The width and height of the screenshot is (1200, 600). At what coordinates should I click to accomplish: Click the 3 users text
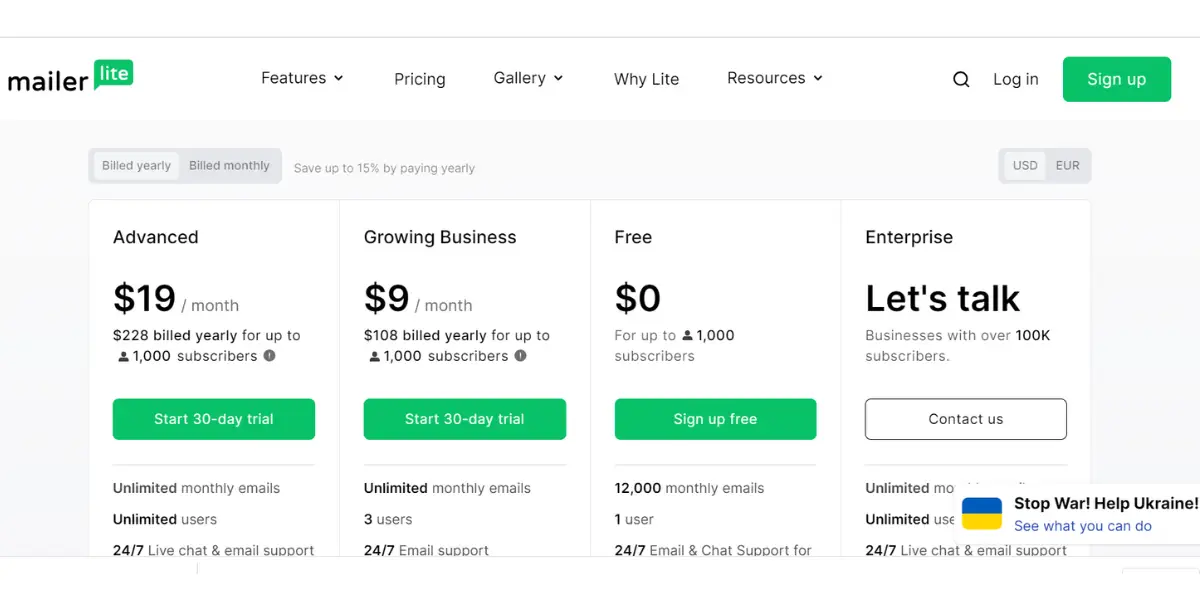pyautogui.click(x=388, y=519)
